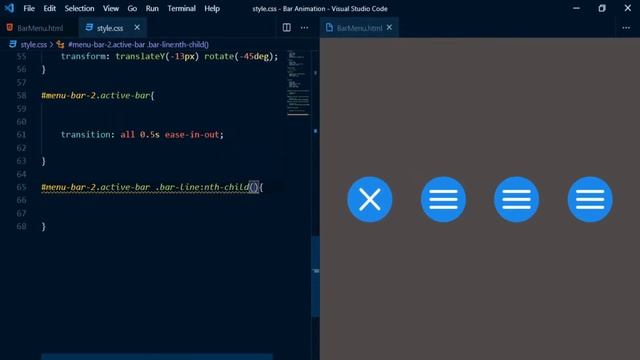Click the style.css breadcrumb
This screenshot has width=640, height=360.
(x=33, y=44)
